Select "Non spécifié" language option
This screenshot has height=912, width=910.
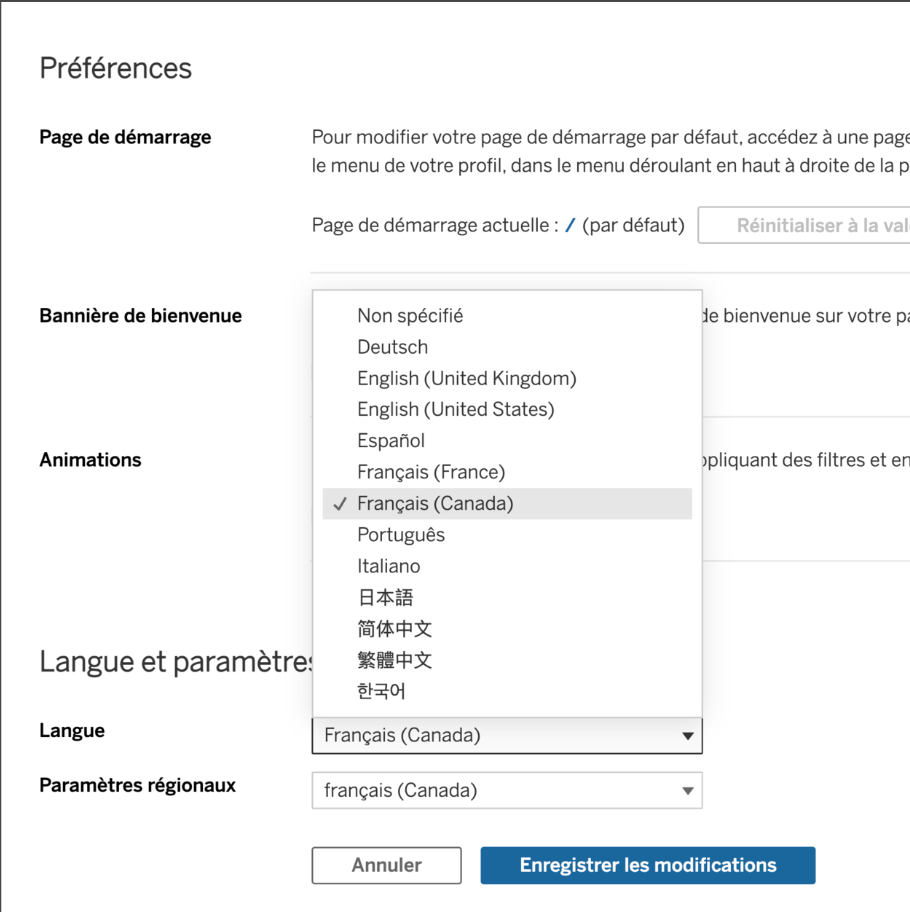click(410, 316)
